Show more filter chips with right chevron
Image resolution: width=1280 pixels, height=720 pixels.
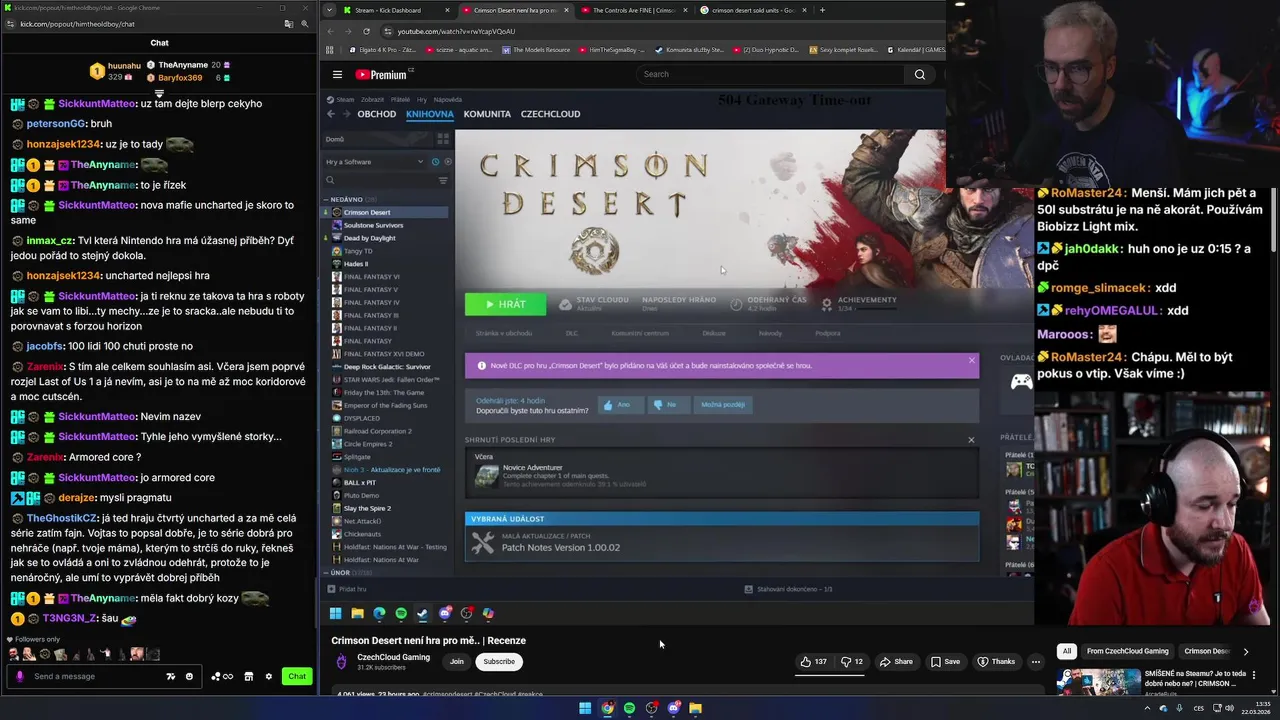[1245, 651]
